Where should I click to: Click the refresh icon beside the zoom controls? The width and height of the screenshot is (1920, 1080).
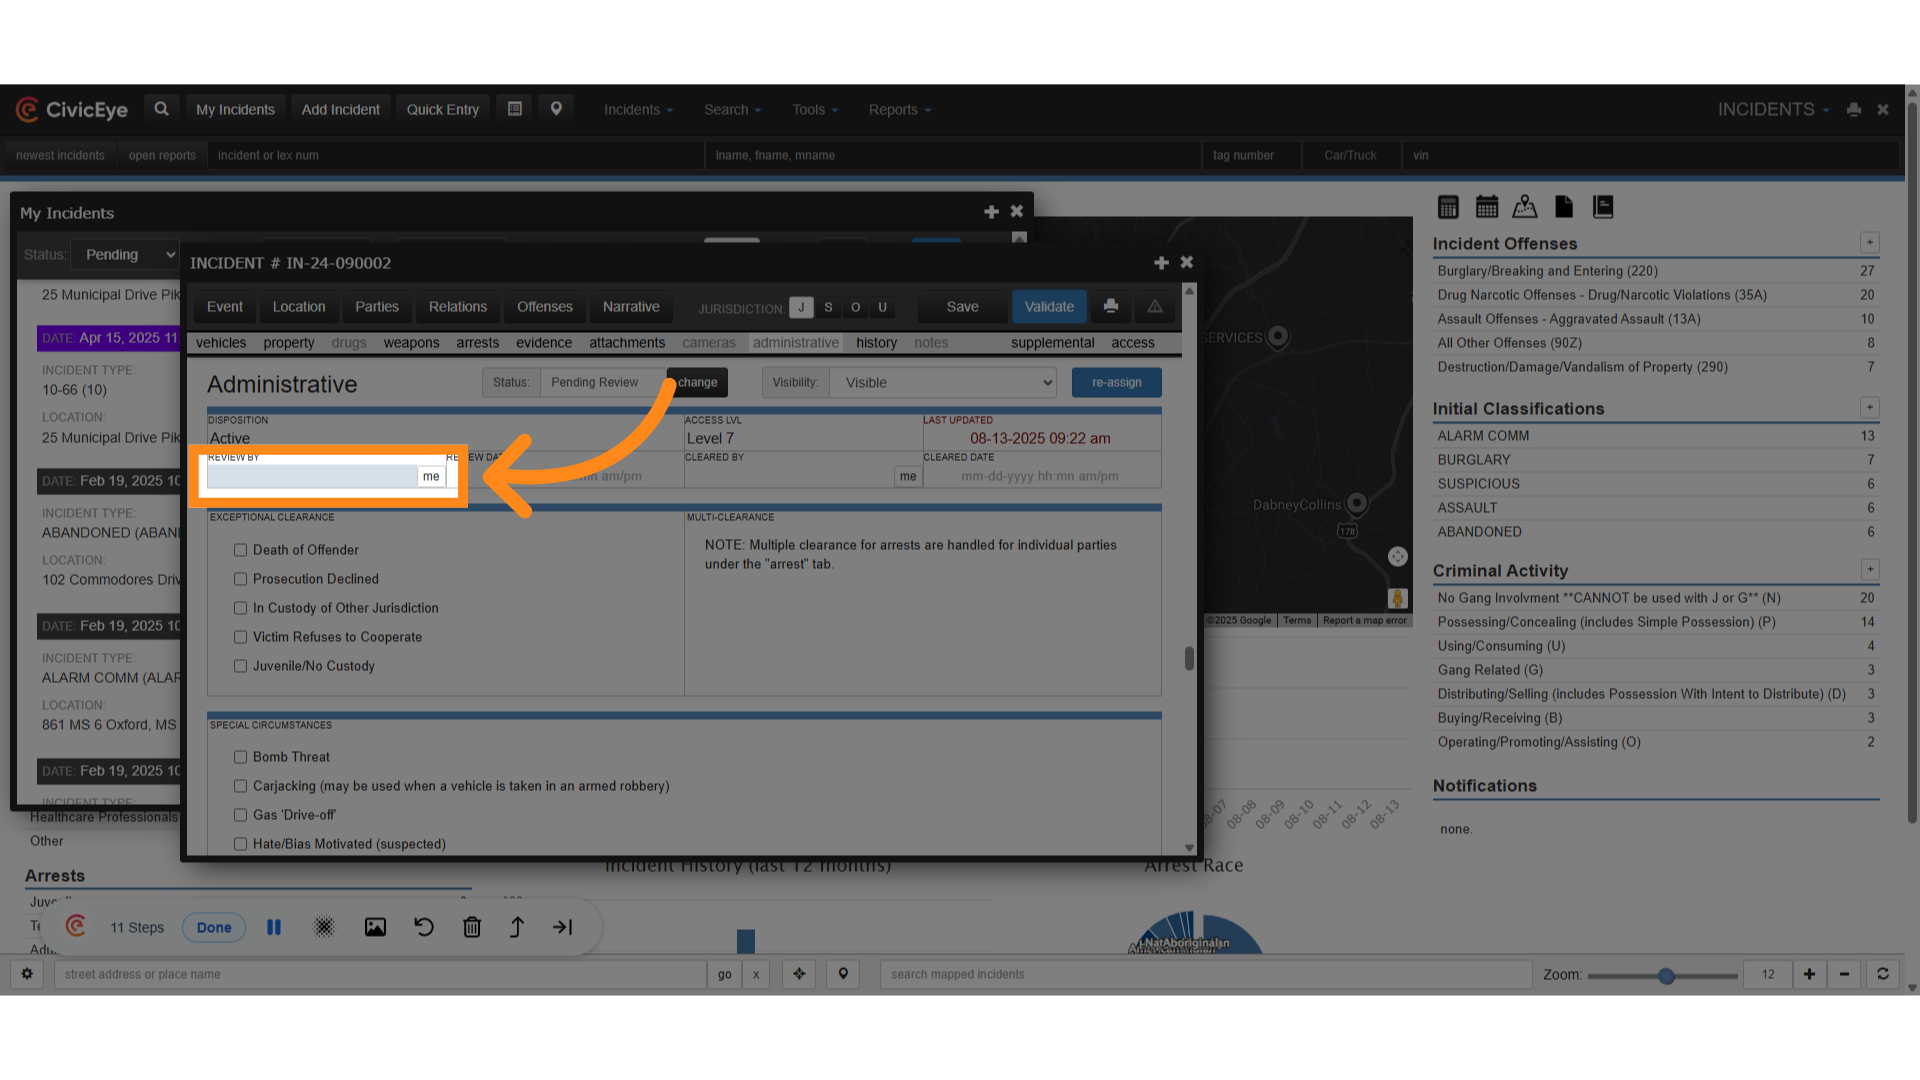(1883, 974)
